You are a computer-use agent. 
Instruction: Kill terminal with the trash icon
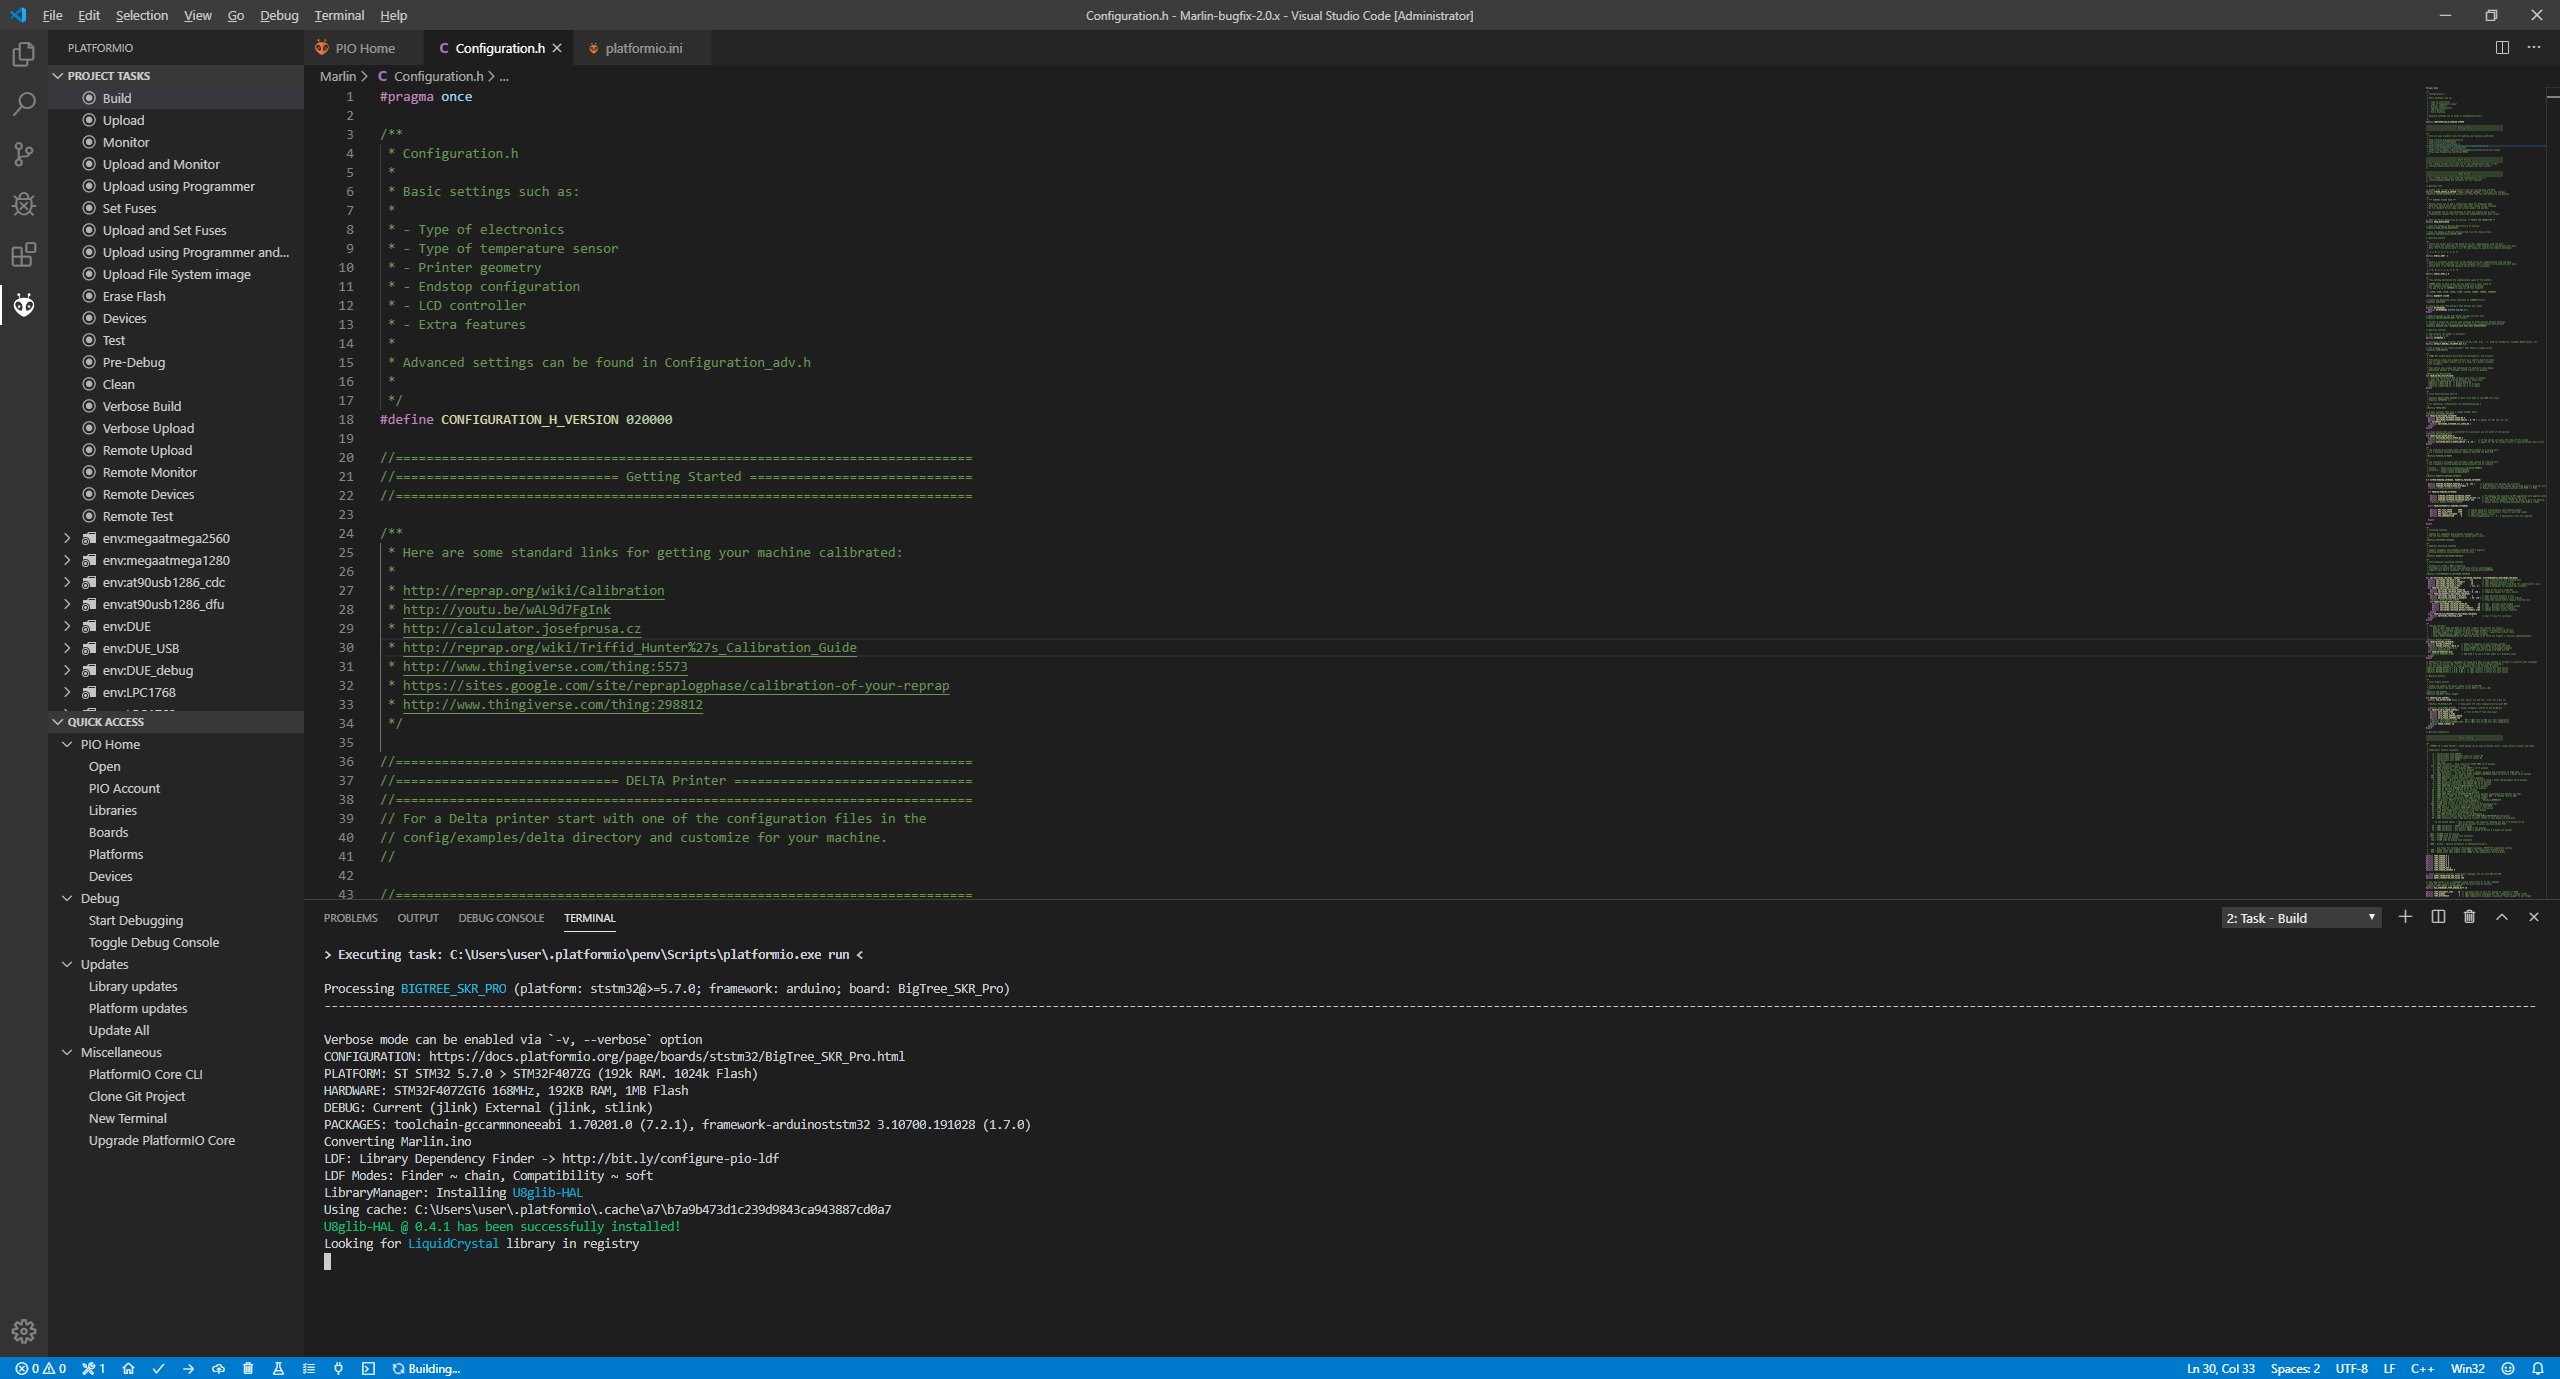coord(2469,917)
